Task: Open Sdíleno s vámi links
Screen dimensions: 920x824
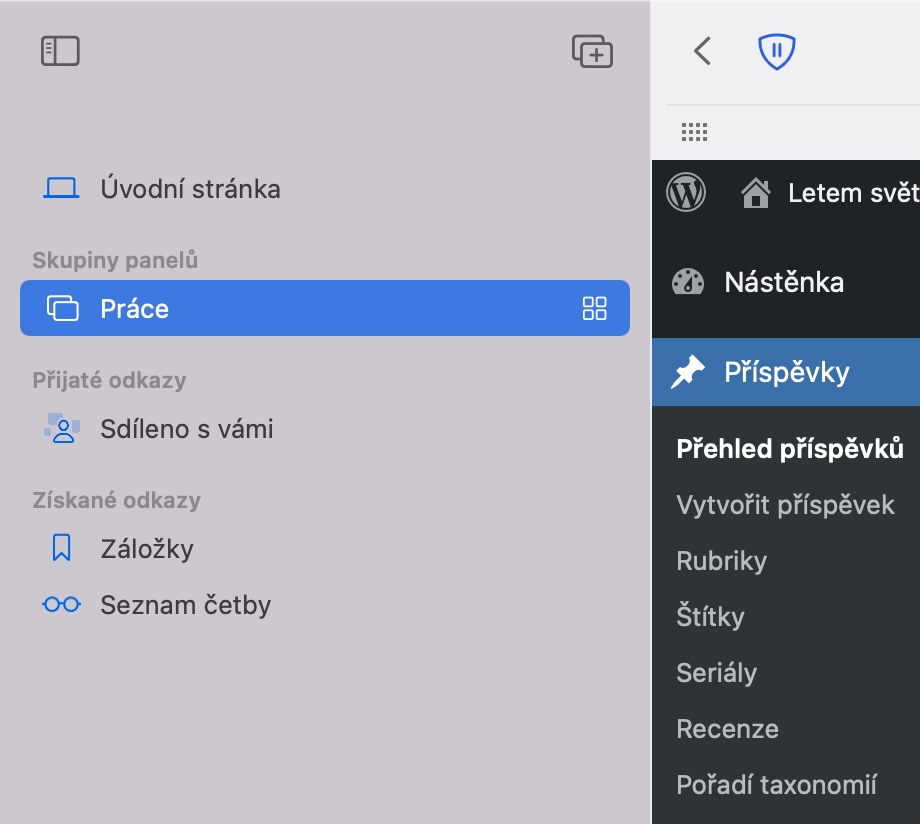Action: click(186, 429)
